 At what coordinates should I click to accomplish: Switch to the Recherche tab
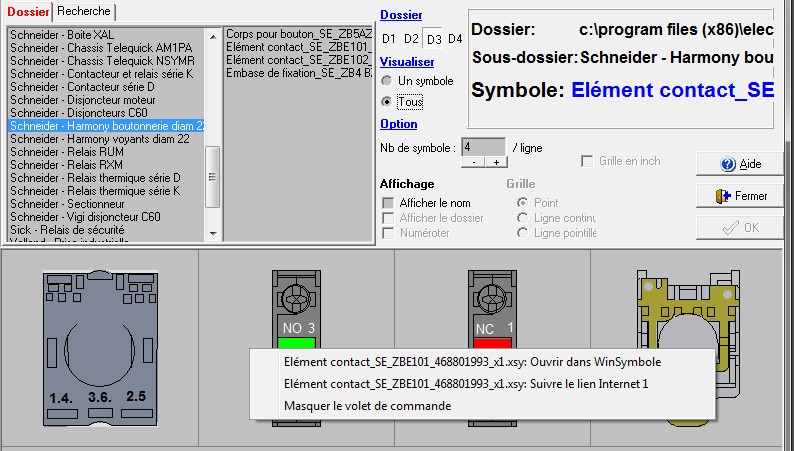(x=84, y=10)
